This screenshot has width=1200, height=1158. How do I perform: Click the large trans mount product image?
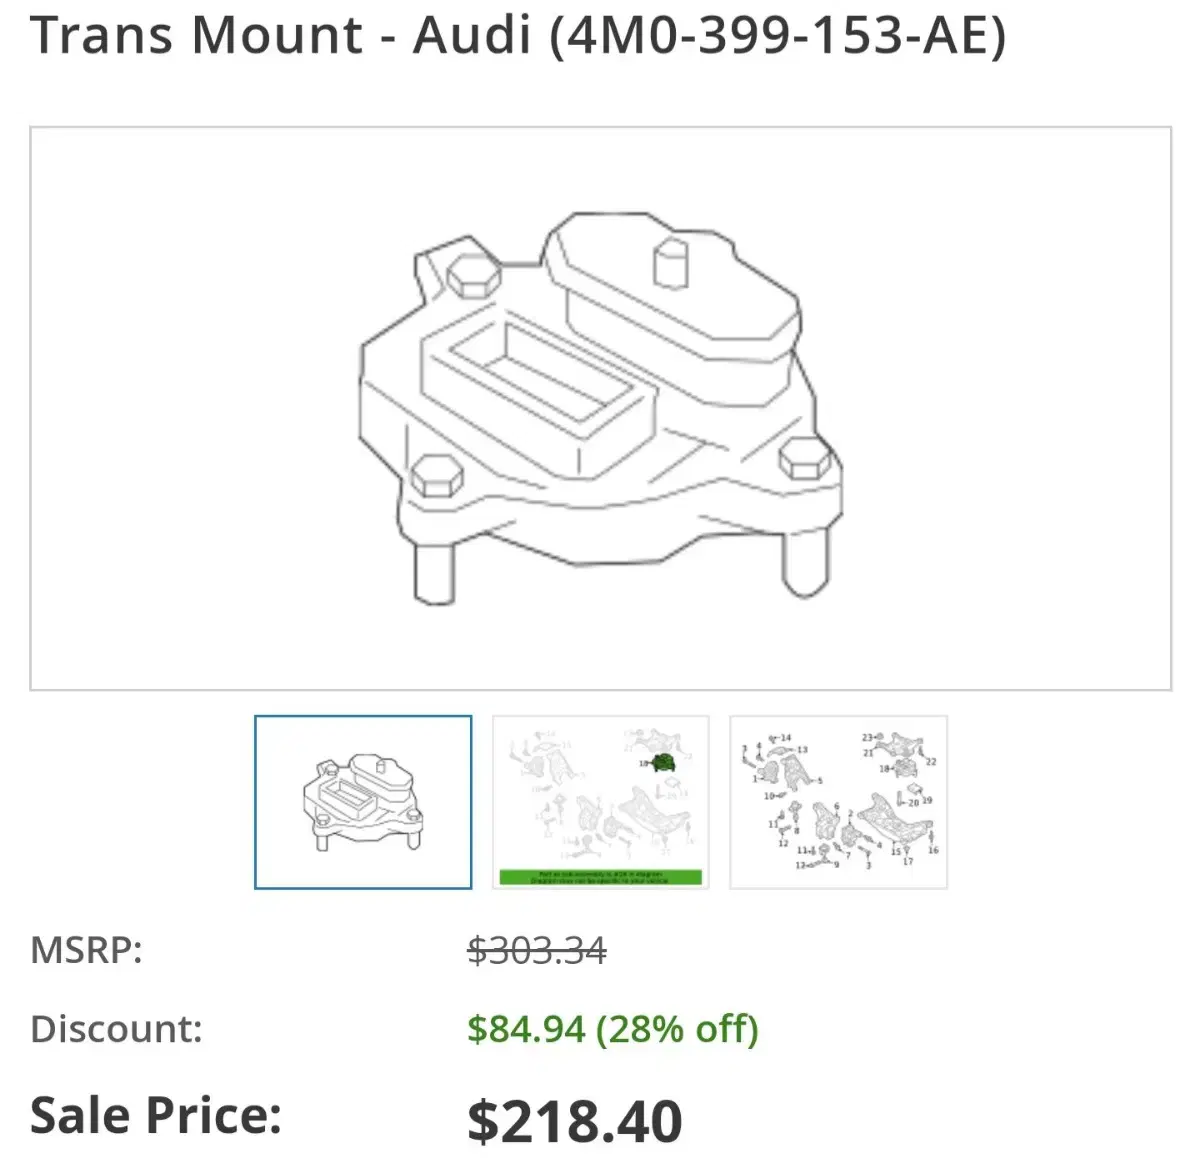click(600, 408)
